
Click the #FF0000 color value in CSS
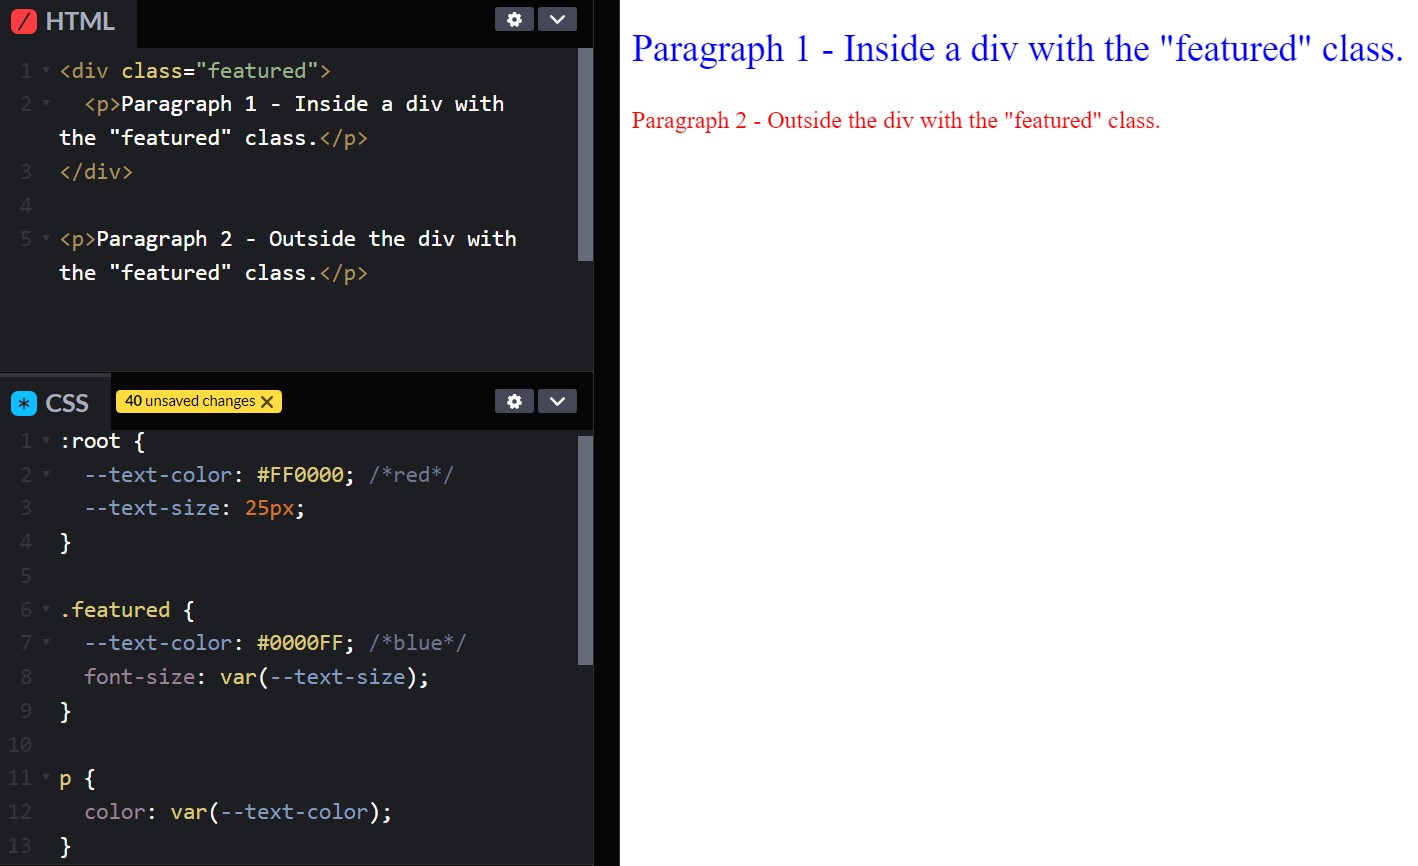coord(300,475)
